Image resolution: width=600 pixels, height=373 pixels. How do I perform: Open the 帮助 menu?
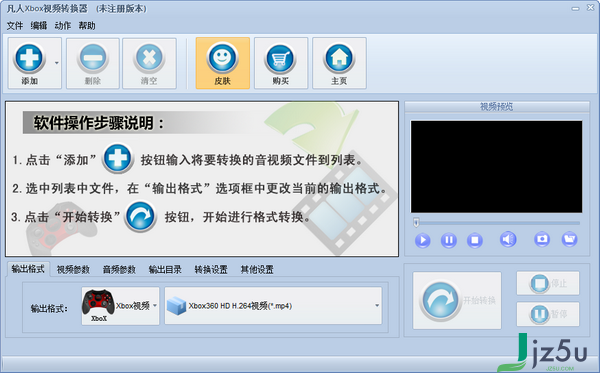[x=87, y=26]
